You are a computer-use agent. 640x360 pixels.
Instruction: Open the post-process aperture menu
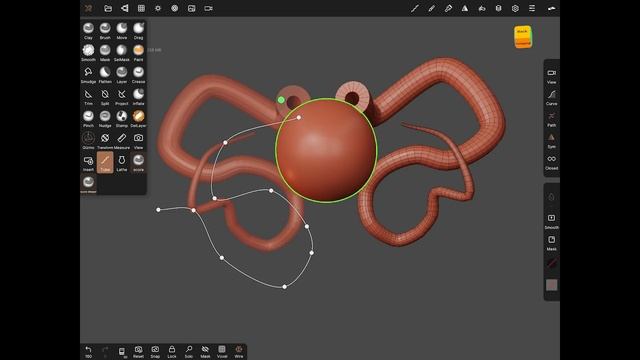175,8
